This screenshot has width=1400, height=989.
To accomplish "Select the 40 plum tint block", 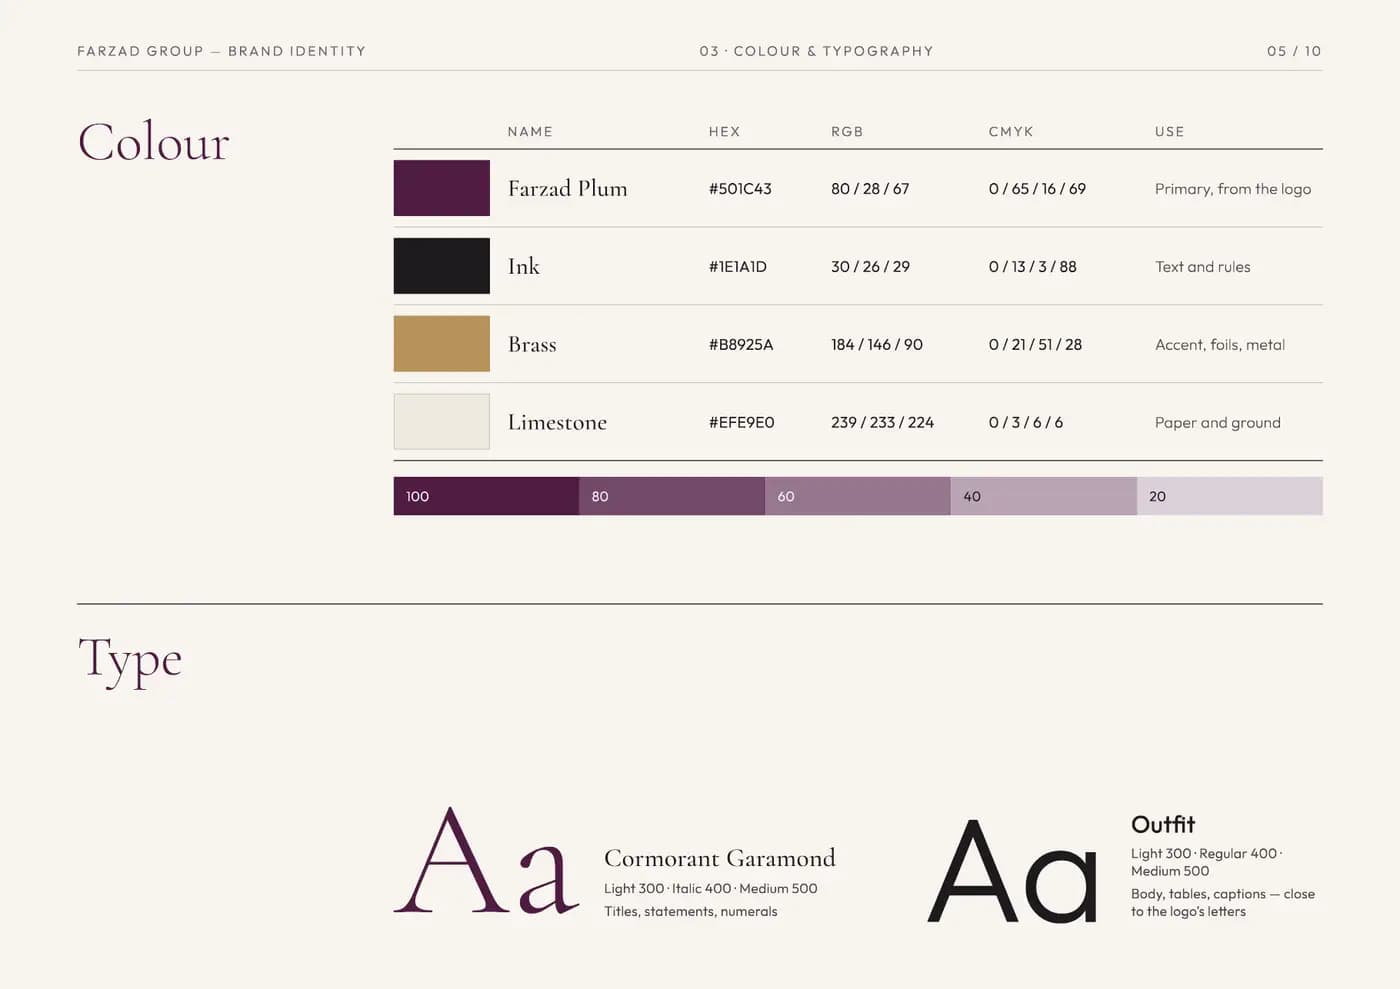I will (1044, 496).
